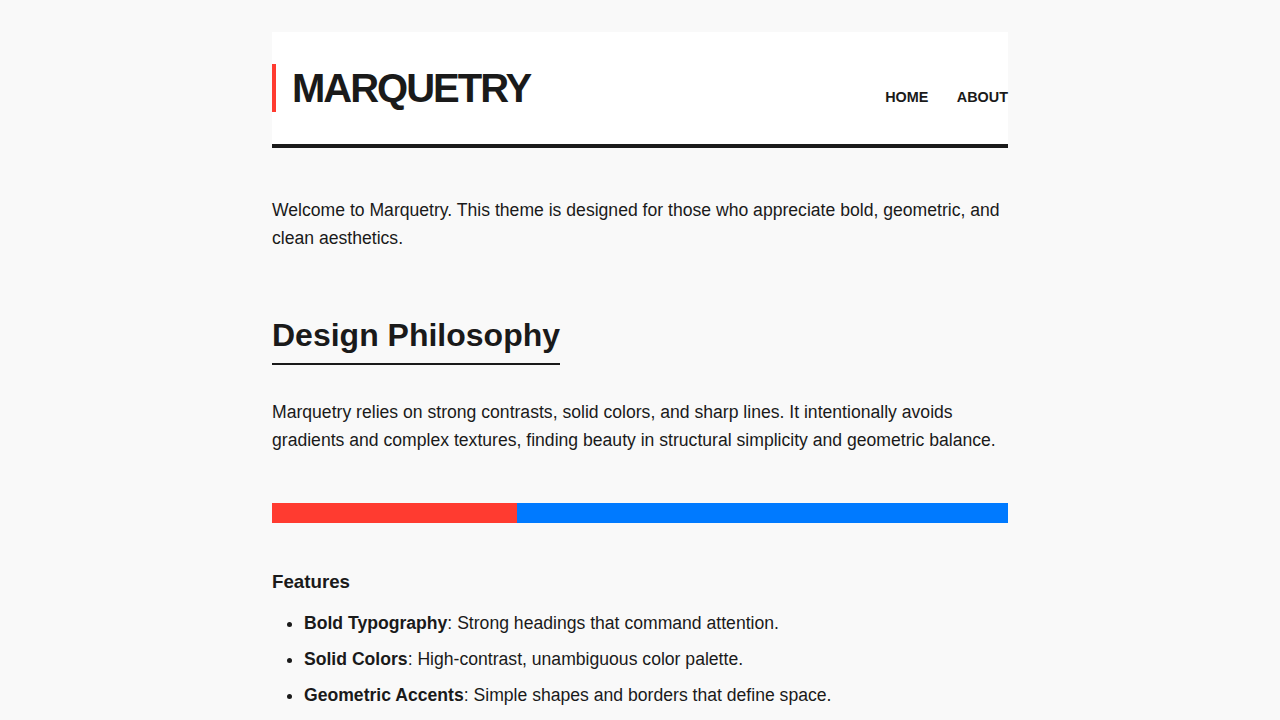Open the HOME navigation link

click(x=906, y=97)
